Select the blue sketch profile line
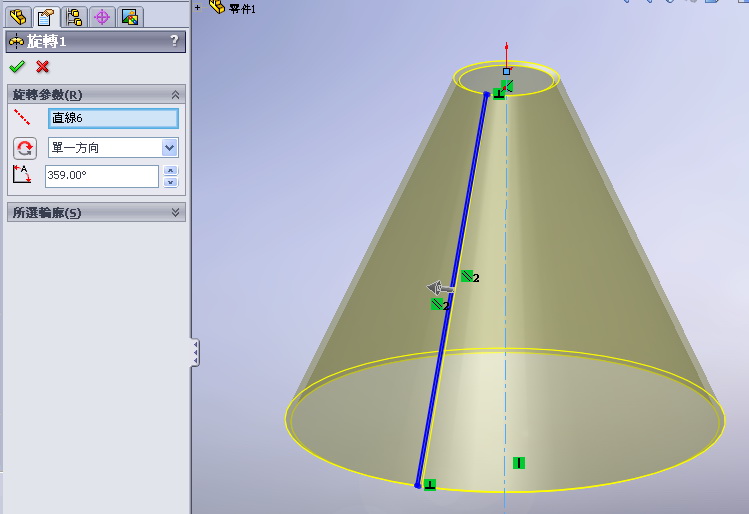Screen dimensions: 749x514 point(452,289)
